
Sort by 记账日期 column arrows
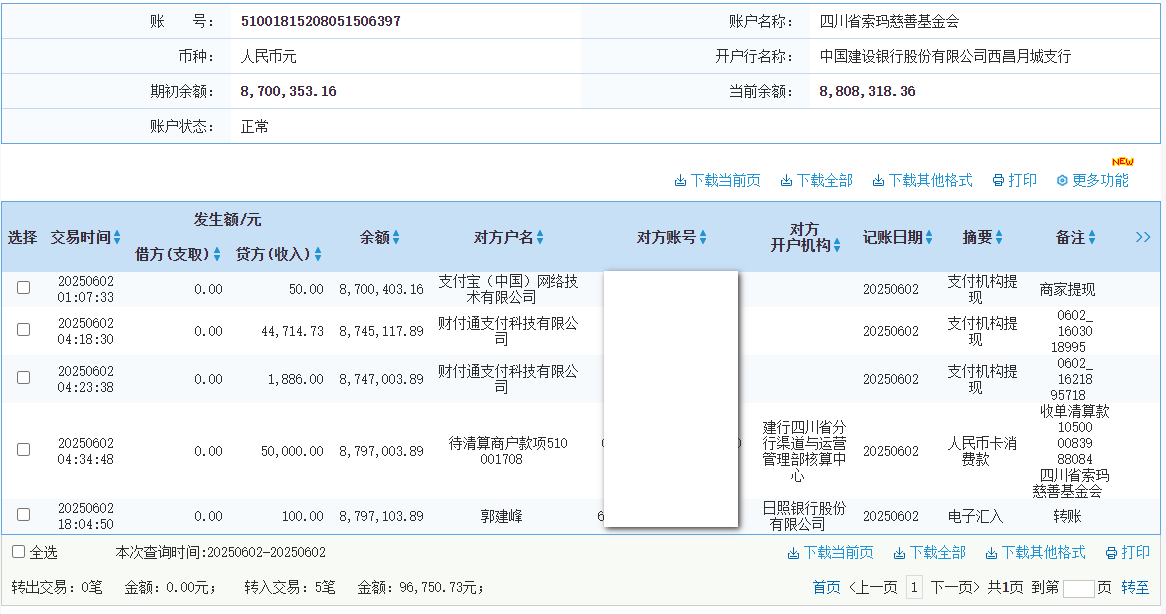tap(929, 237)
